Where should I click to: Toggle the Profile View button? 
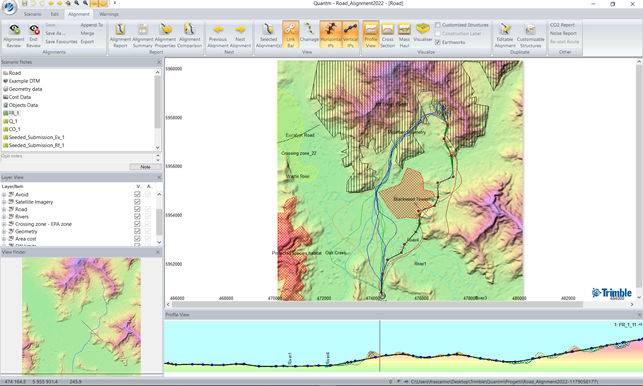pyautogui.click(x=370, y=34)
